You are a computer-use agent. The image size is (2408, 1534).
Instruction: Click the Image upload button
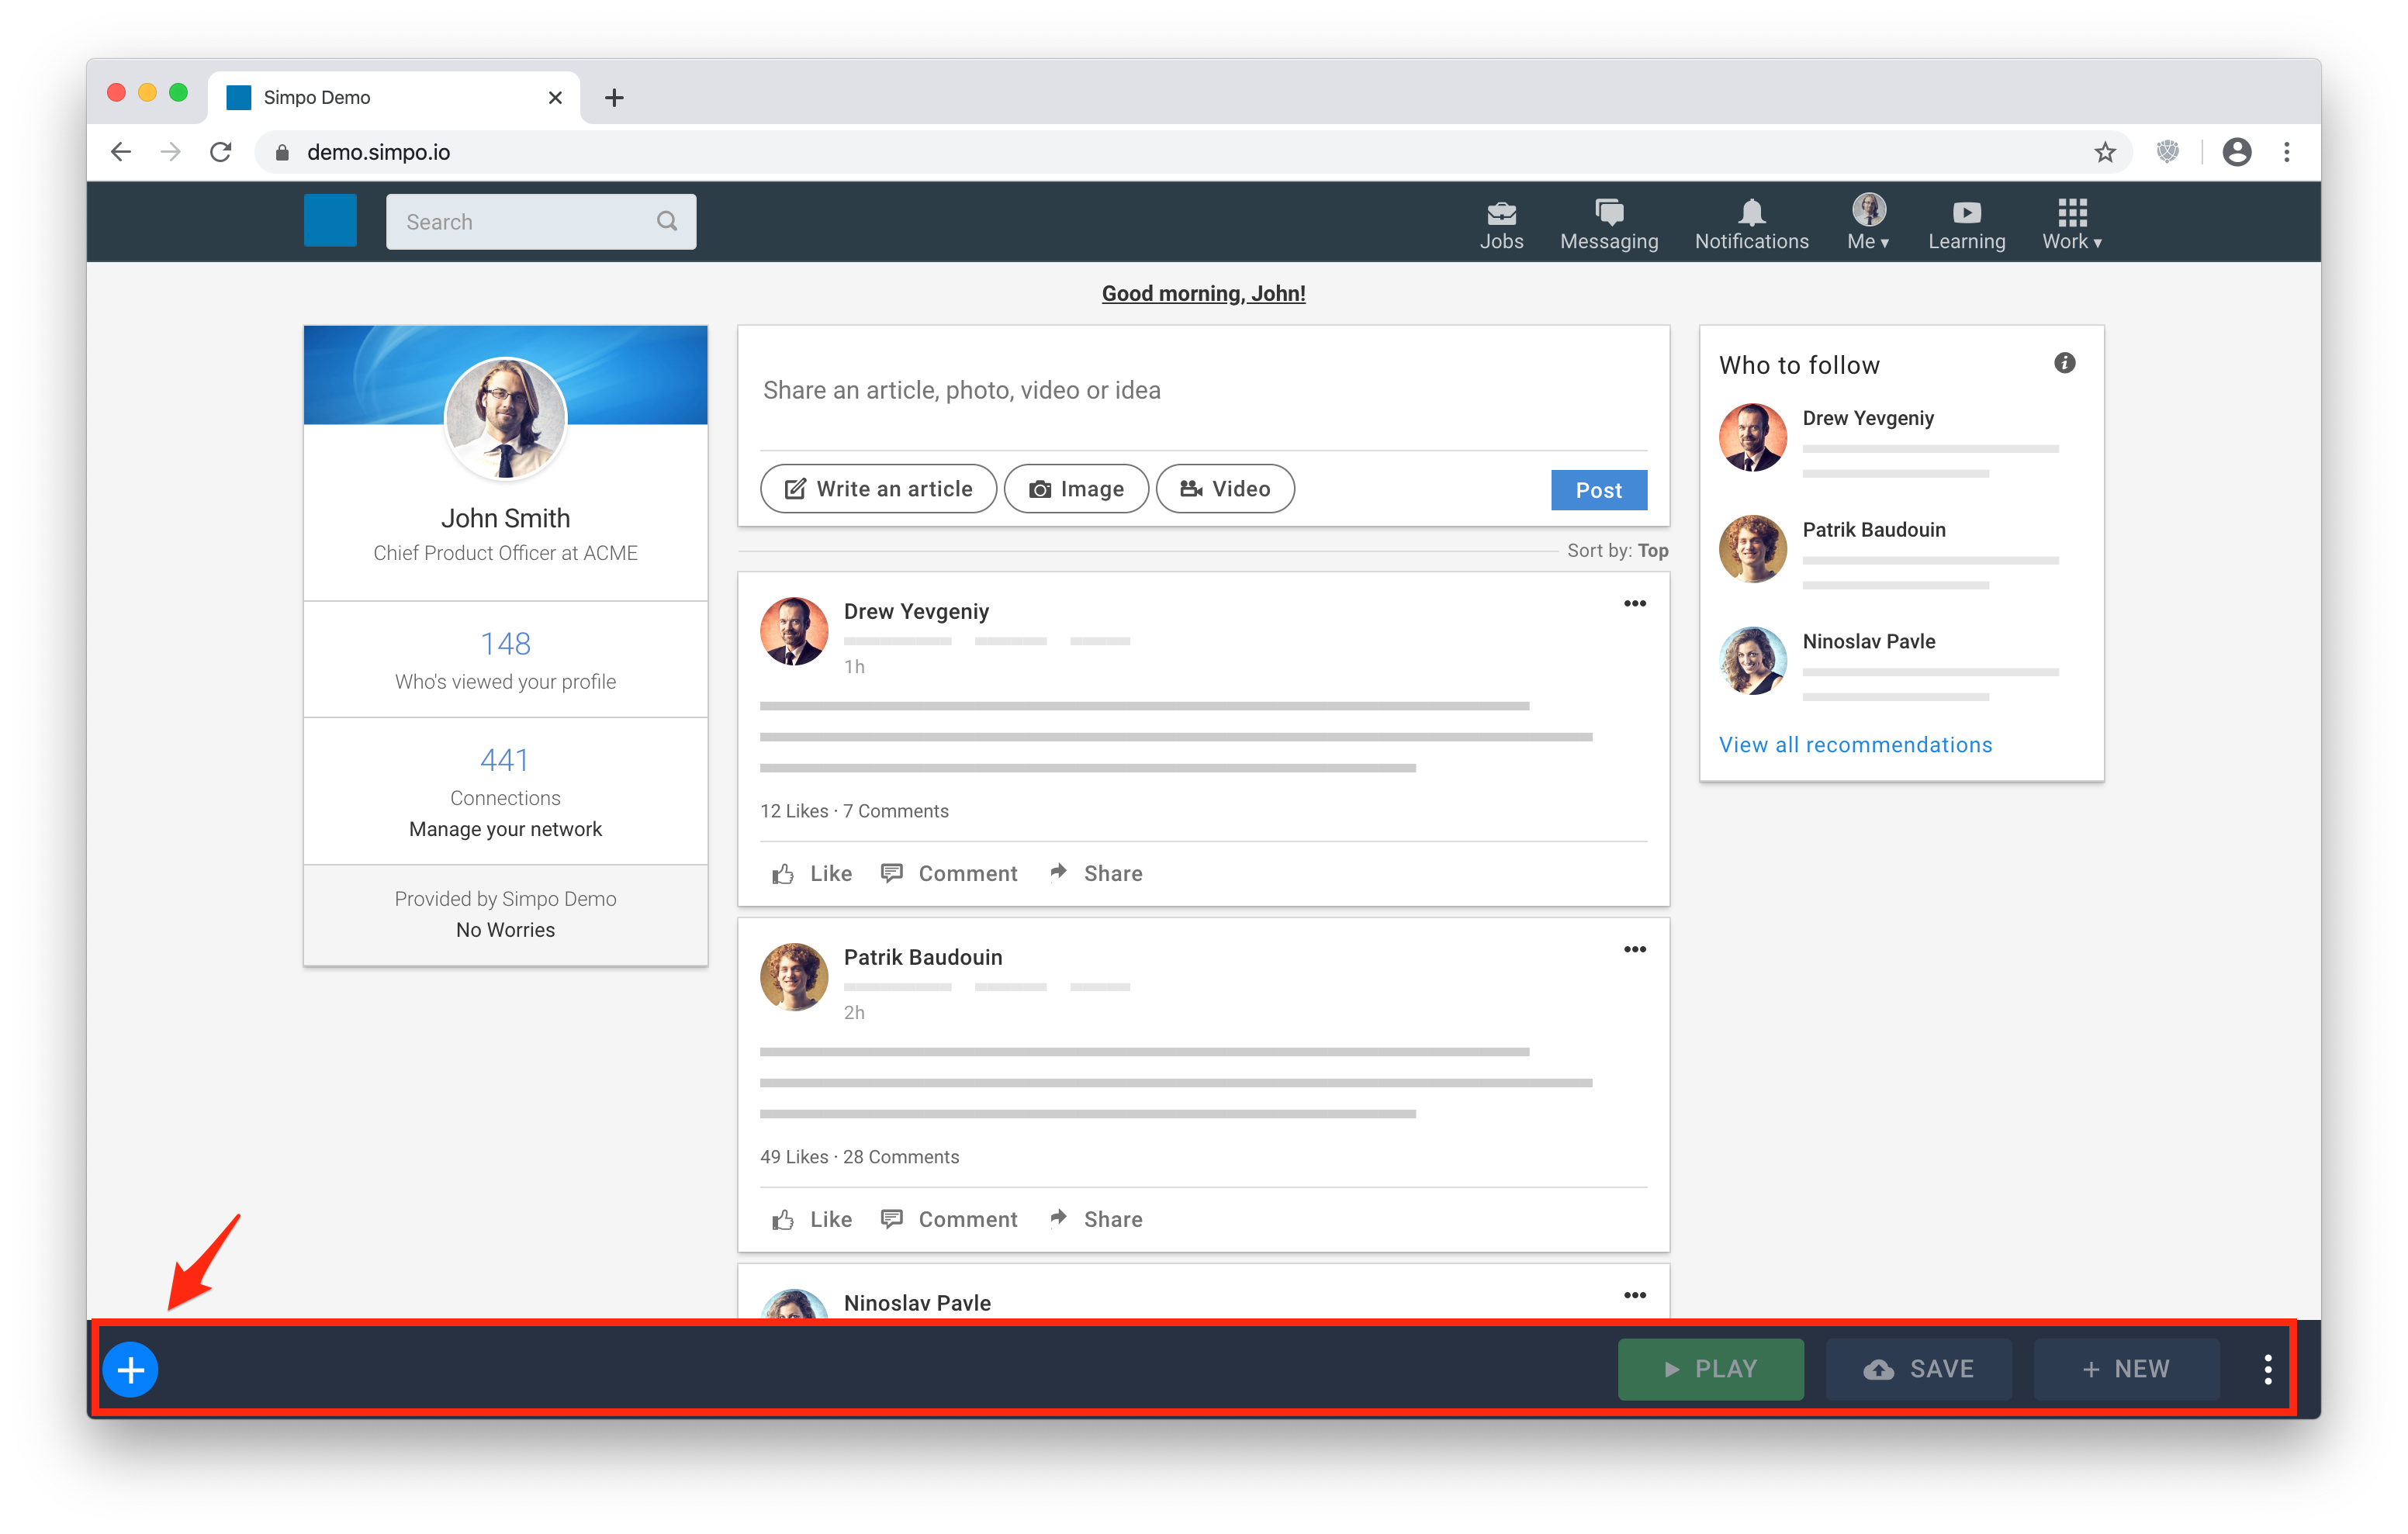(x=1076, y=489)
